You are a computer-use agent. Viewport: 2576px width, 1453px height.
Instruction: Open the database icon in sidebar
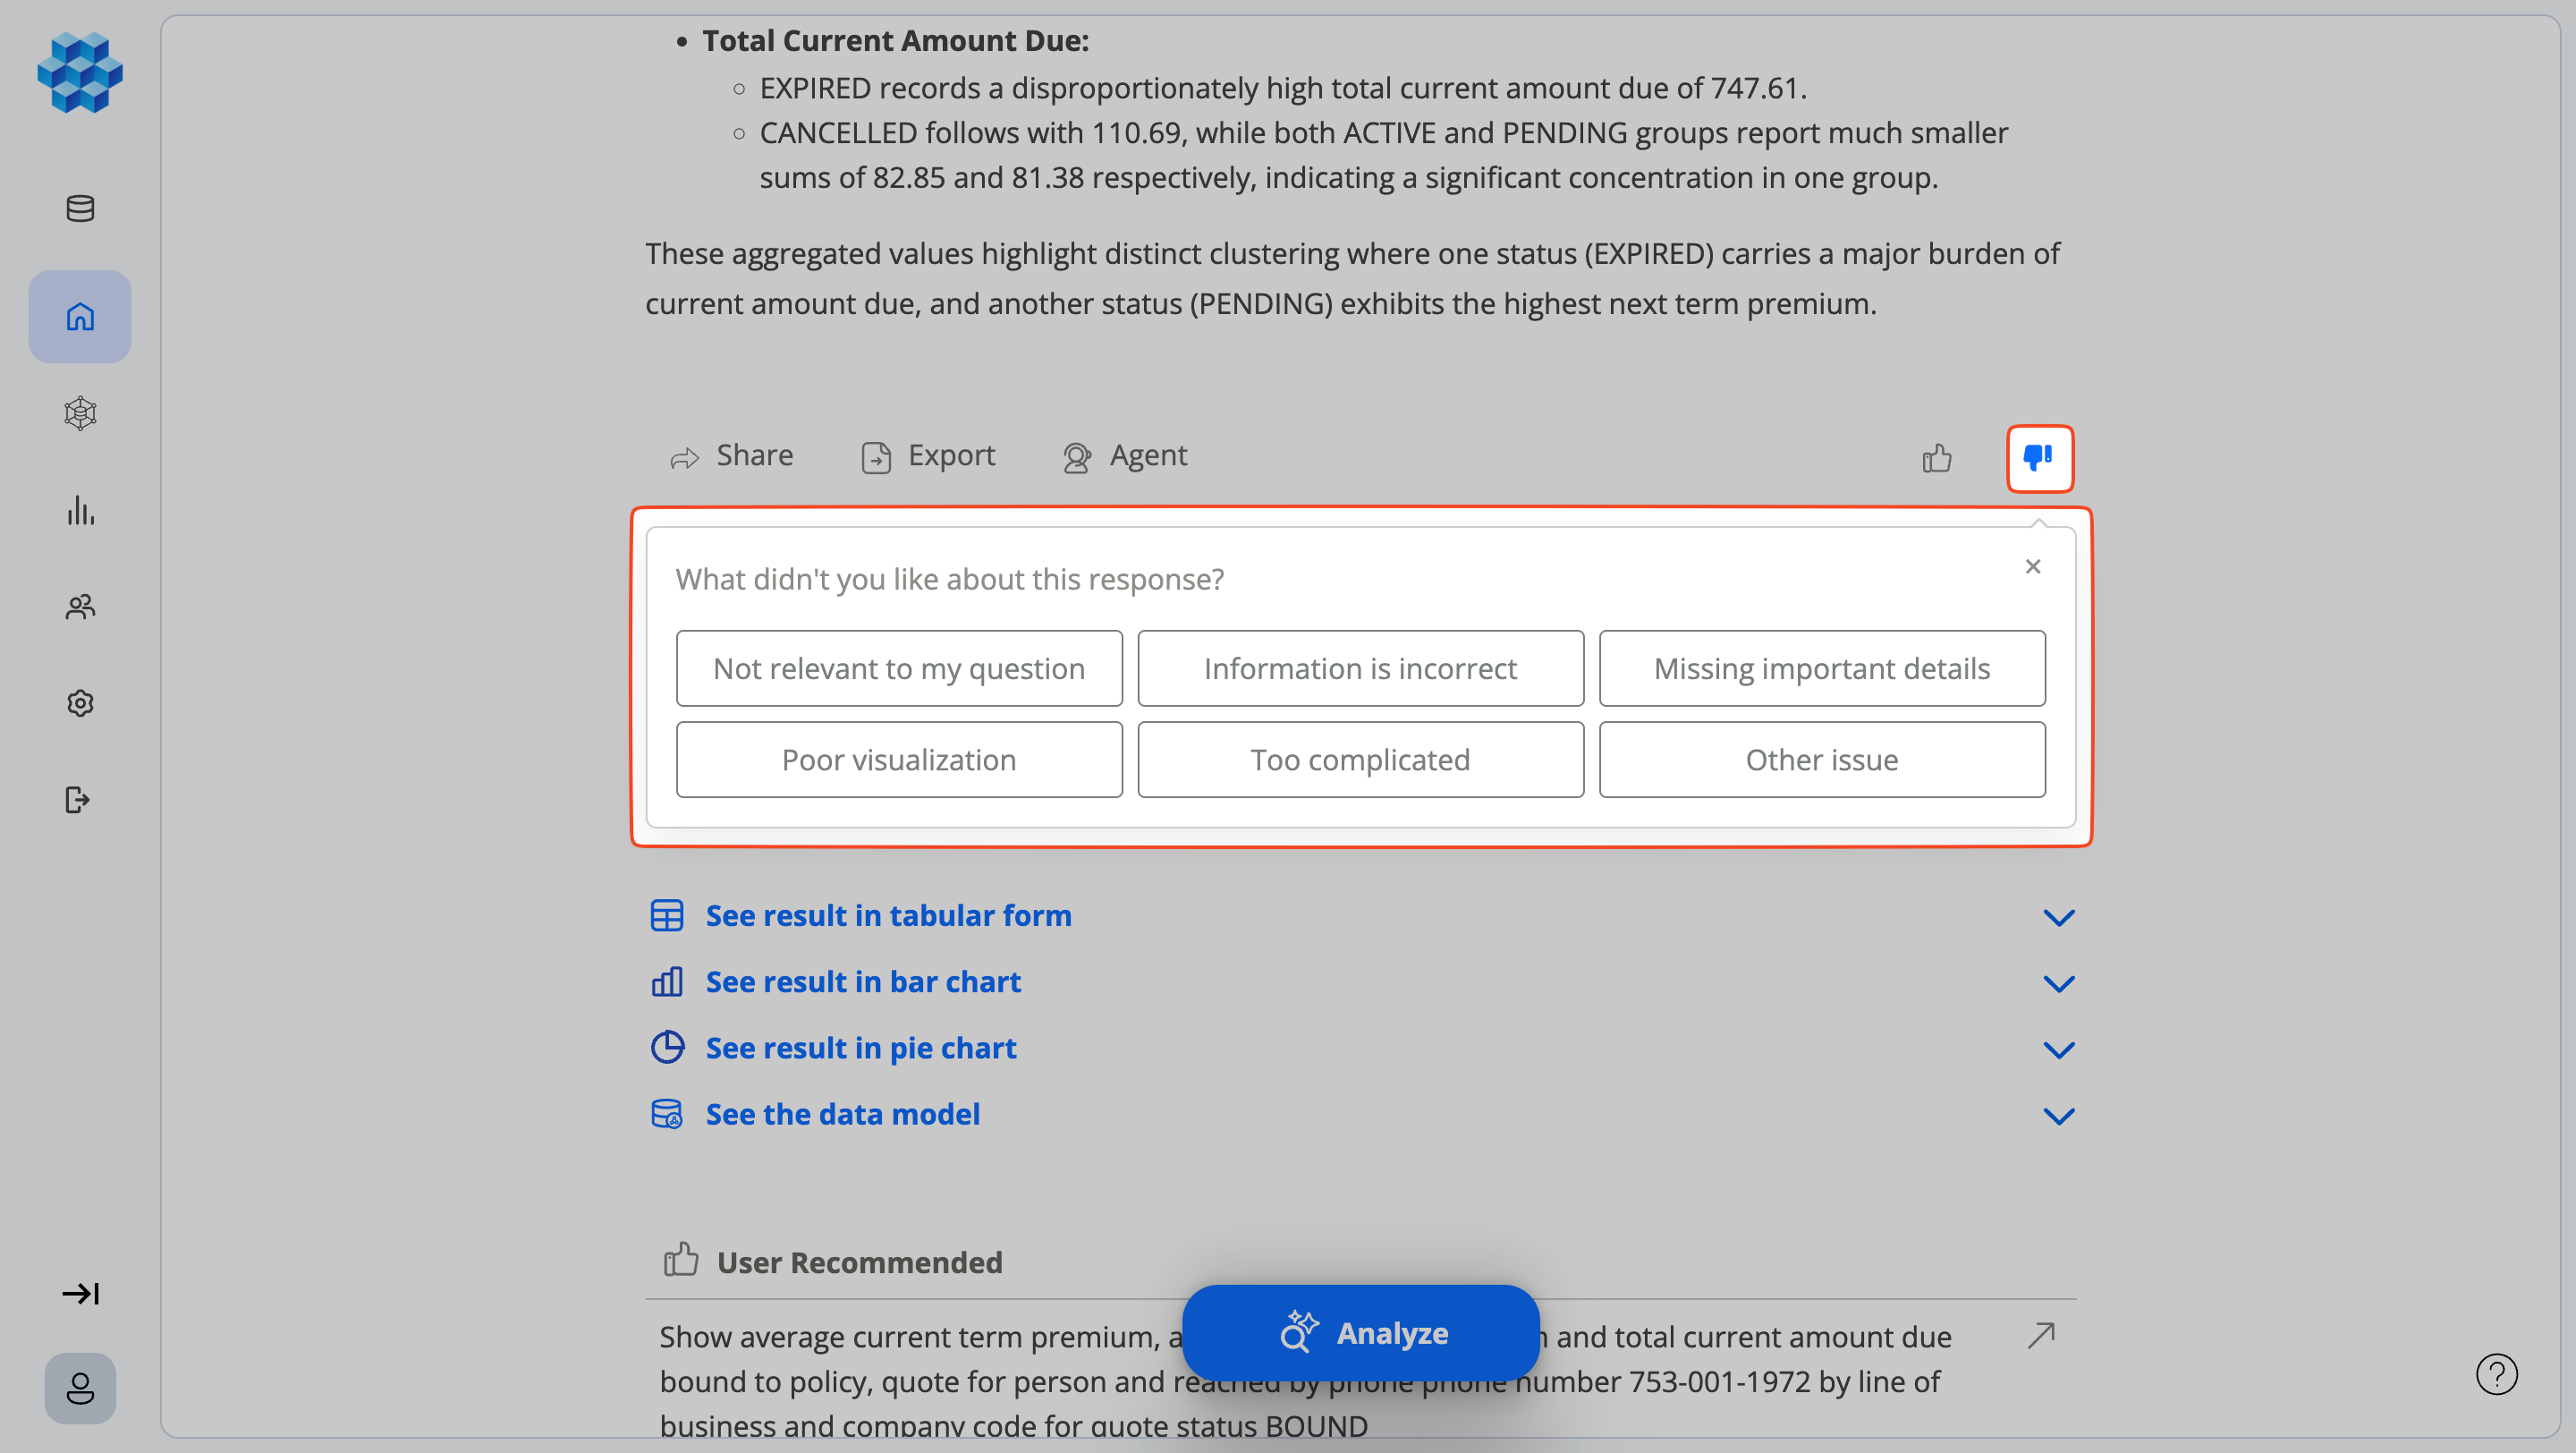pyautogui.click(x=80, y=208)
